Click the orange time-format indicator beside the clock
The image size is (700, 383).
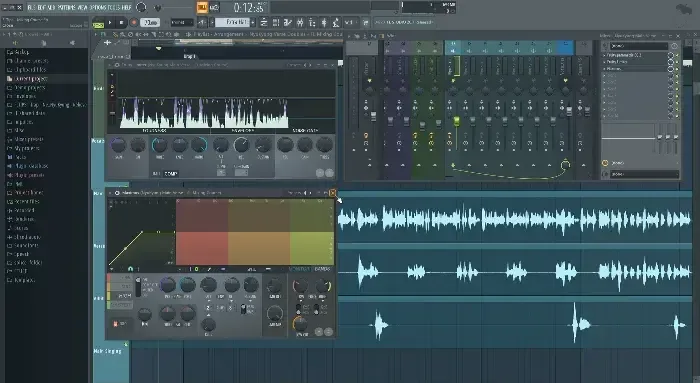click(202, 7)
